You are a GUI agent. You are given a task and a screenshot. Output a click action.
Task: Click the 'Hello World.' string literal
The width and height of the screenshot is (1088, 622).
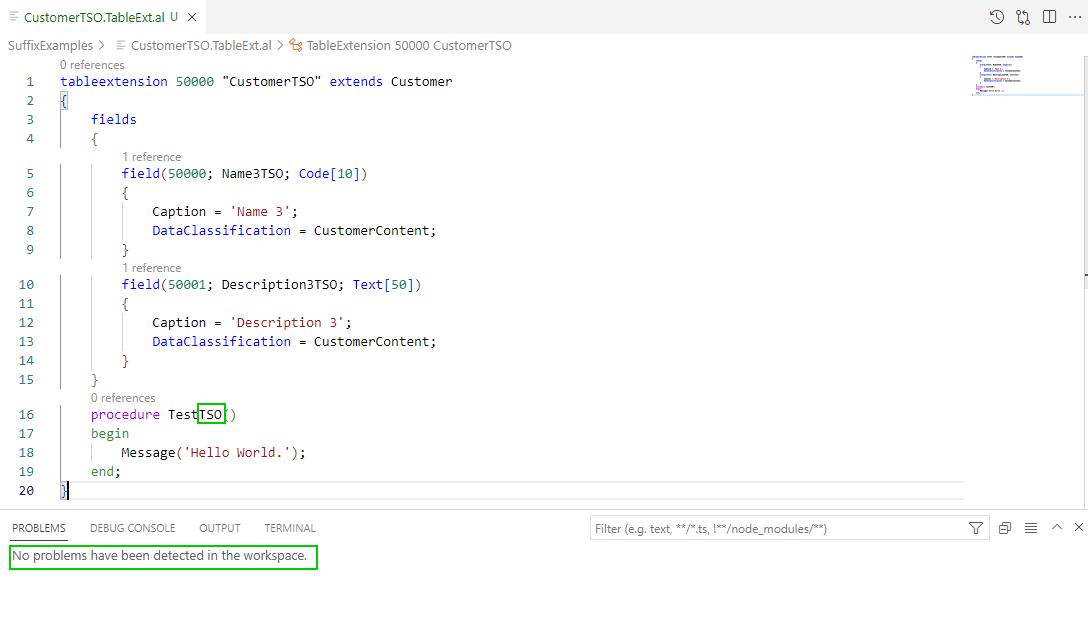click(237, 453)
